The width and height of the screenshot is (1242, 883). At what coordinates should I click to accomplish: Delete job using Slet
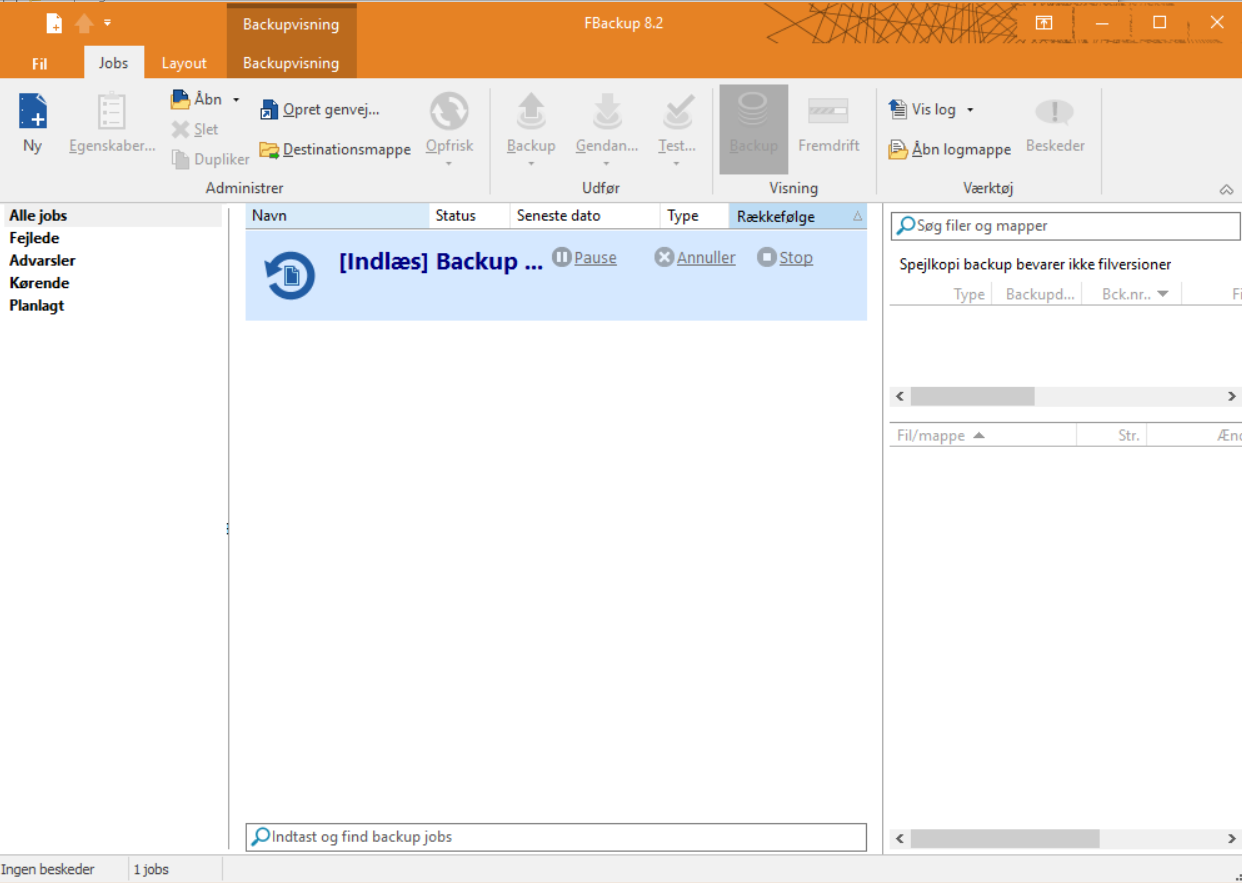pyautogui.click(x=195, y=129)
